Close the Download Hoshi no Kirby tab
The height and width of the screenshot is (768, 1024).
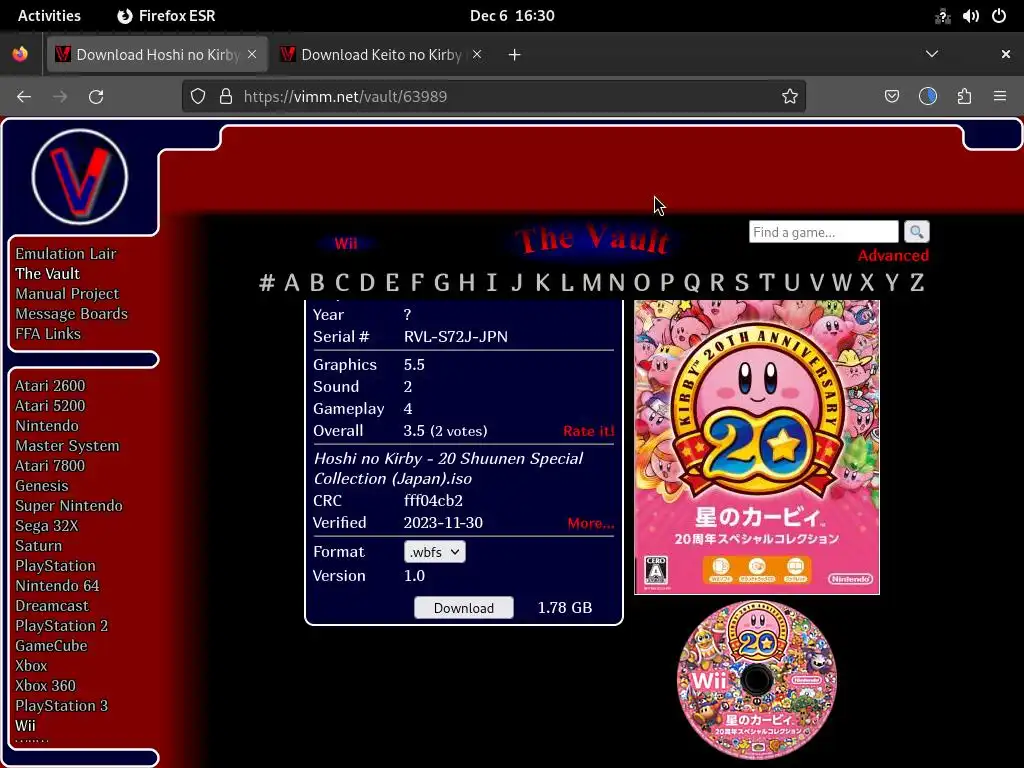(x=252, y=54)
